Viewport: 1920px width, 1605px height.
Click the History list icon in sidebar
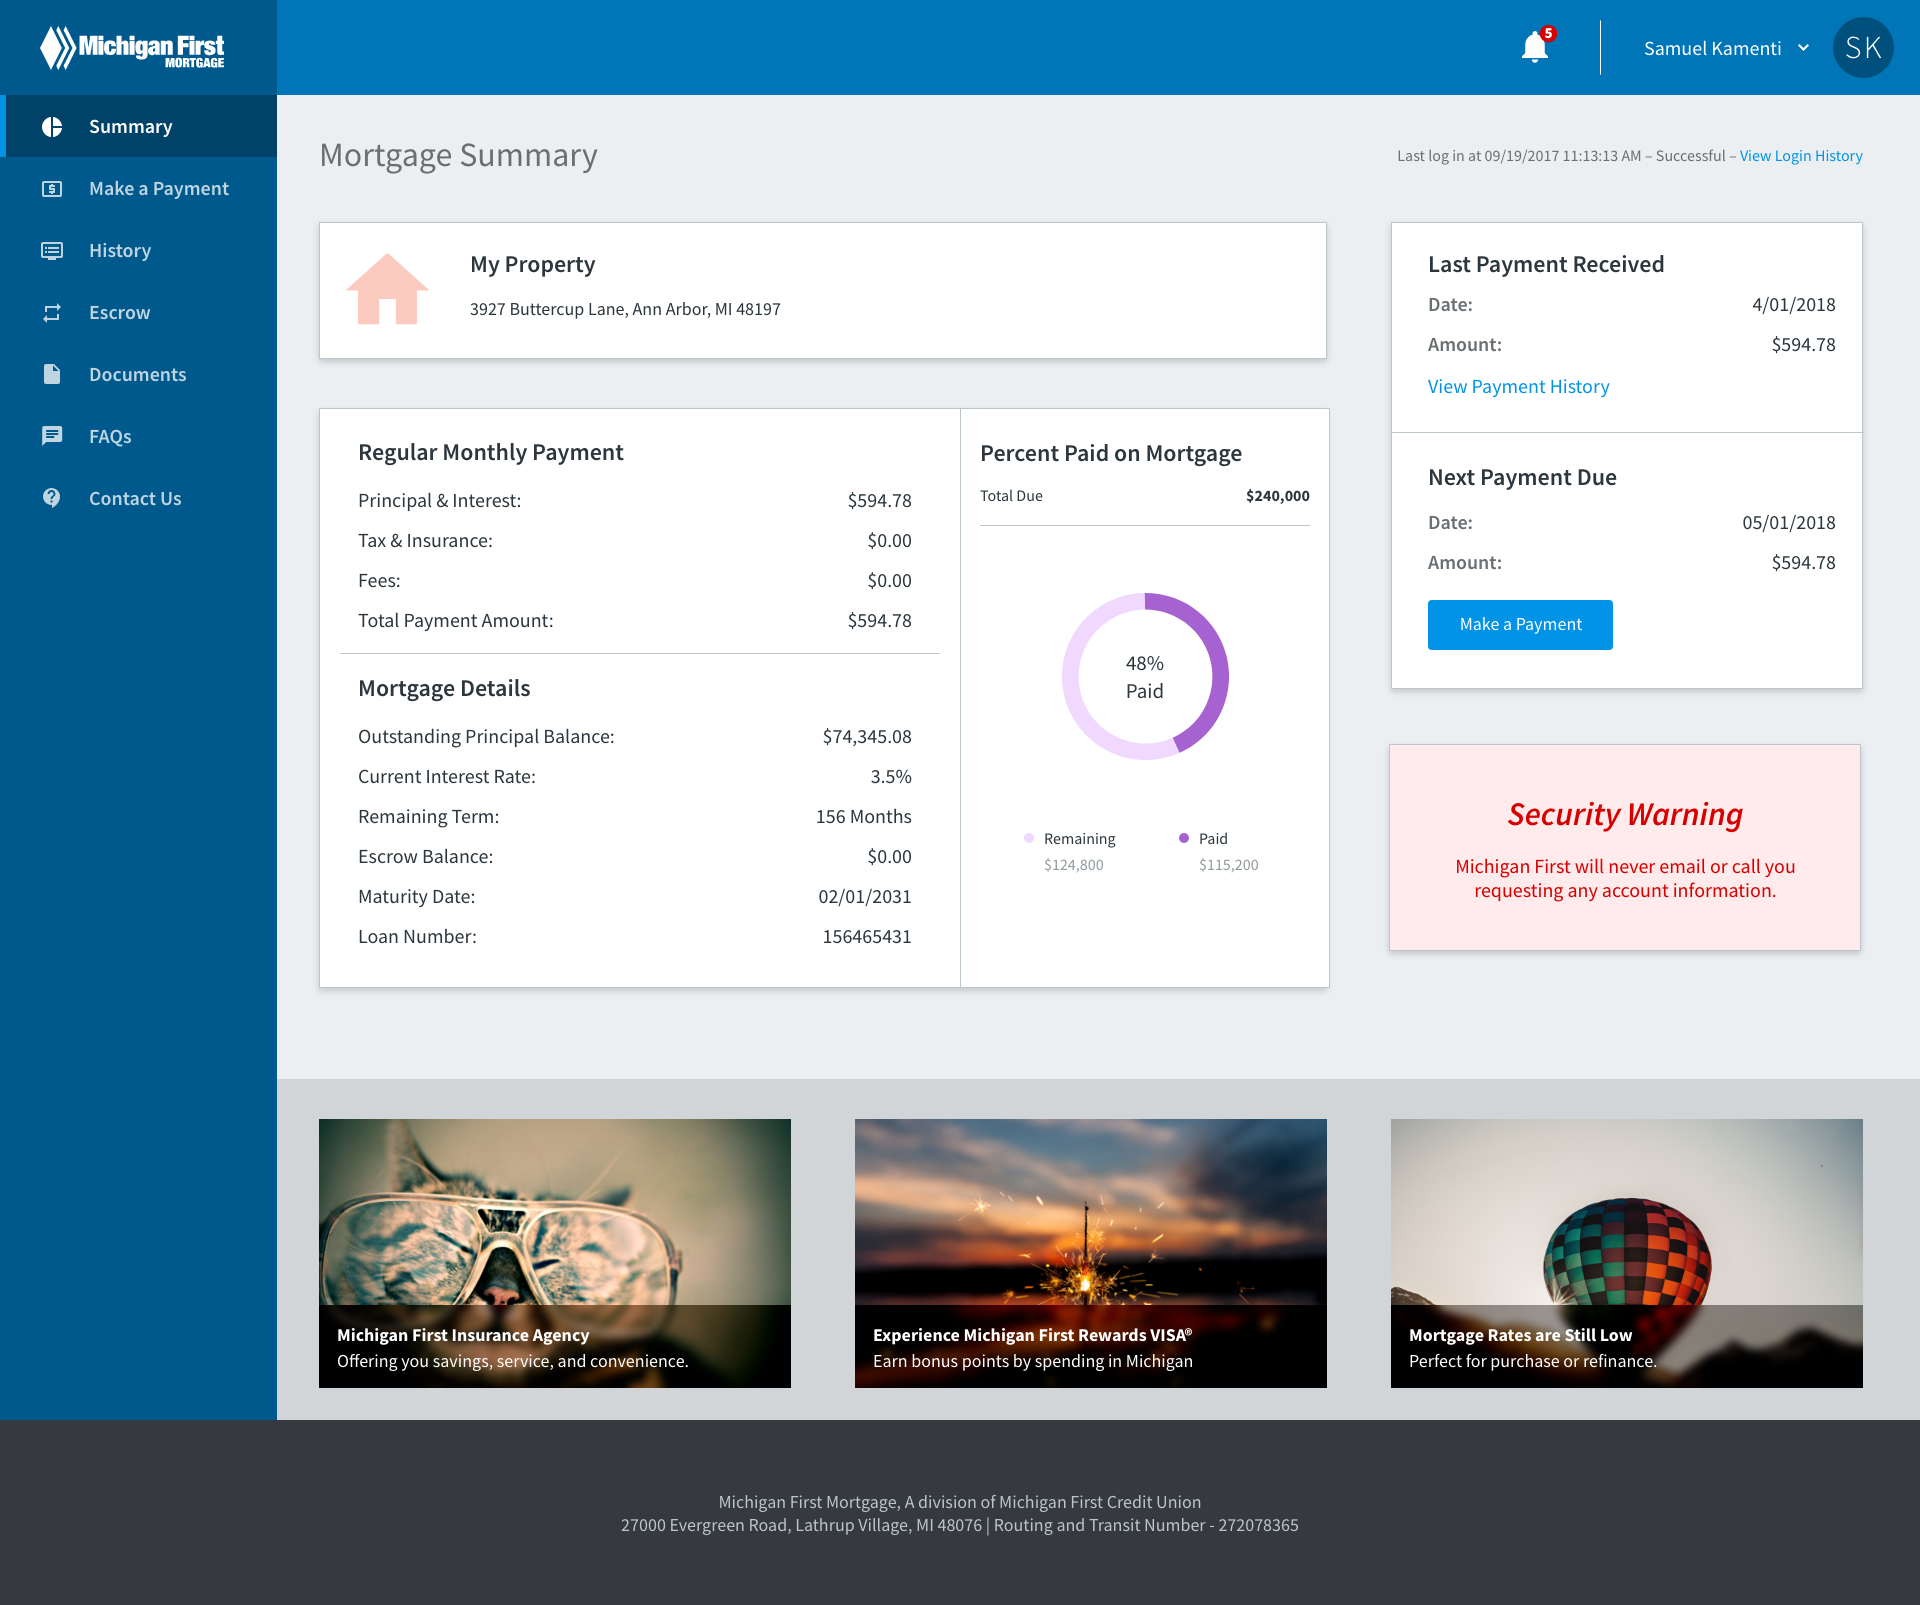point(52,251)
